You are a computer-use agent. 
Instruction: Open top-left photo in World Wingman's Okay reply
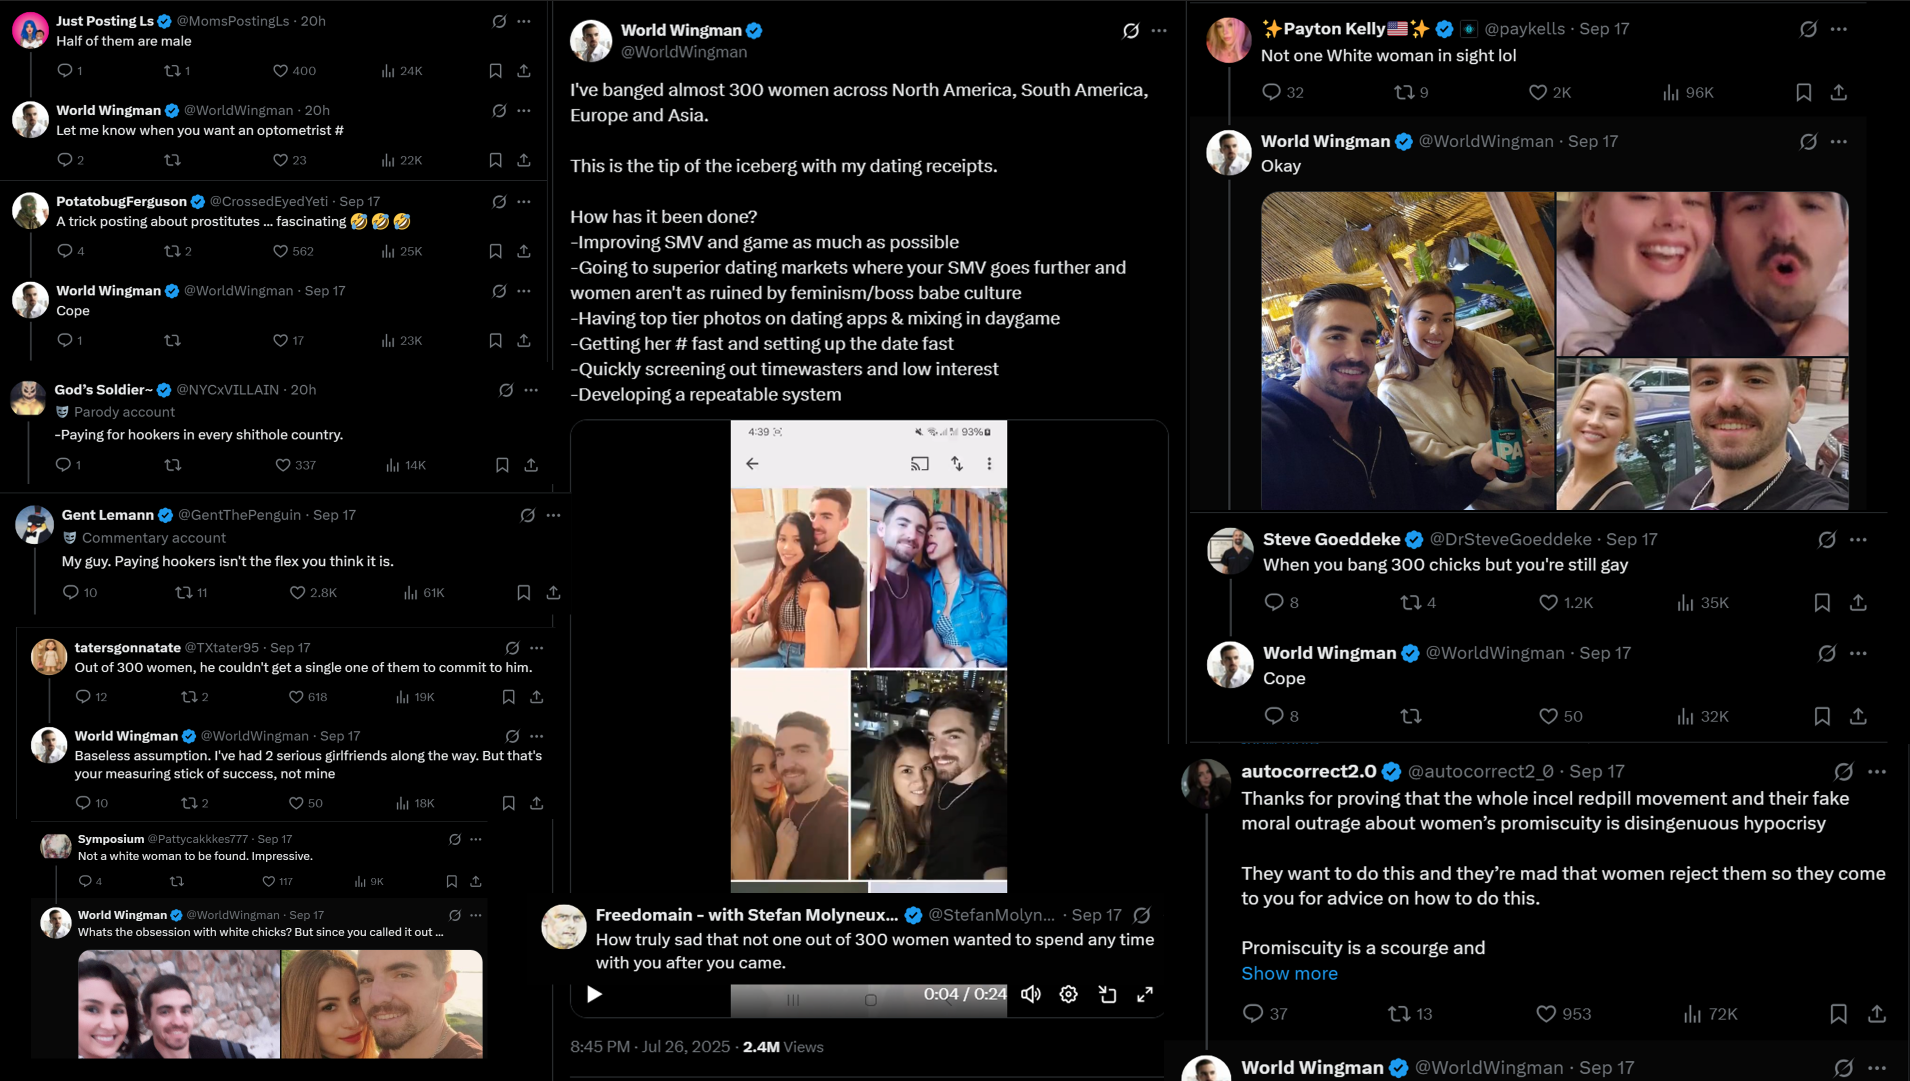pos(1408,351)
